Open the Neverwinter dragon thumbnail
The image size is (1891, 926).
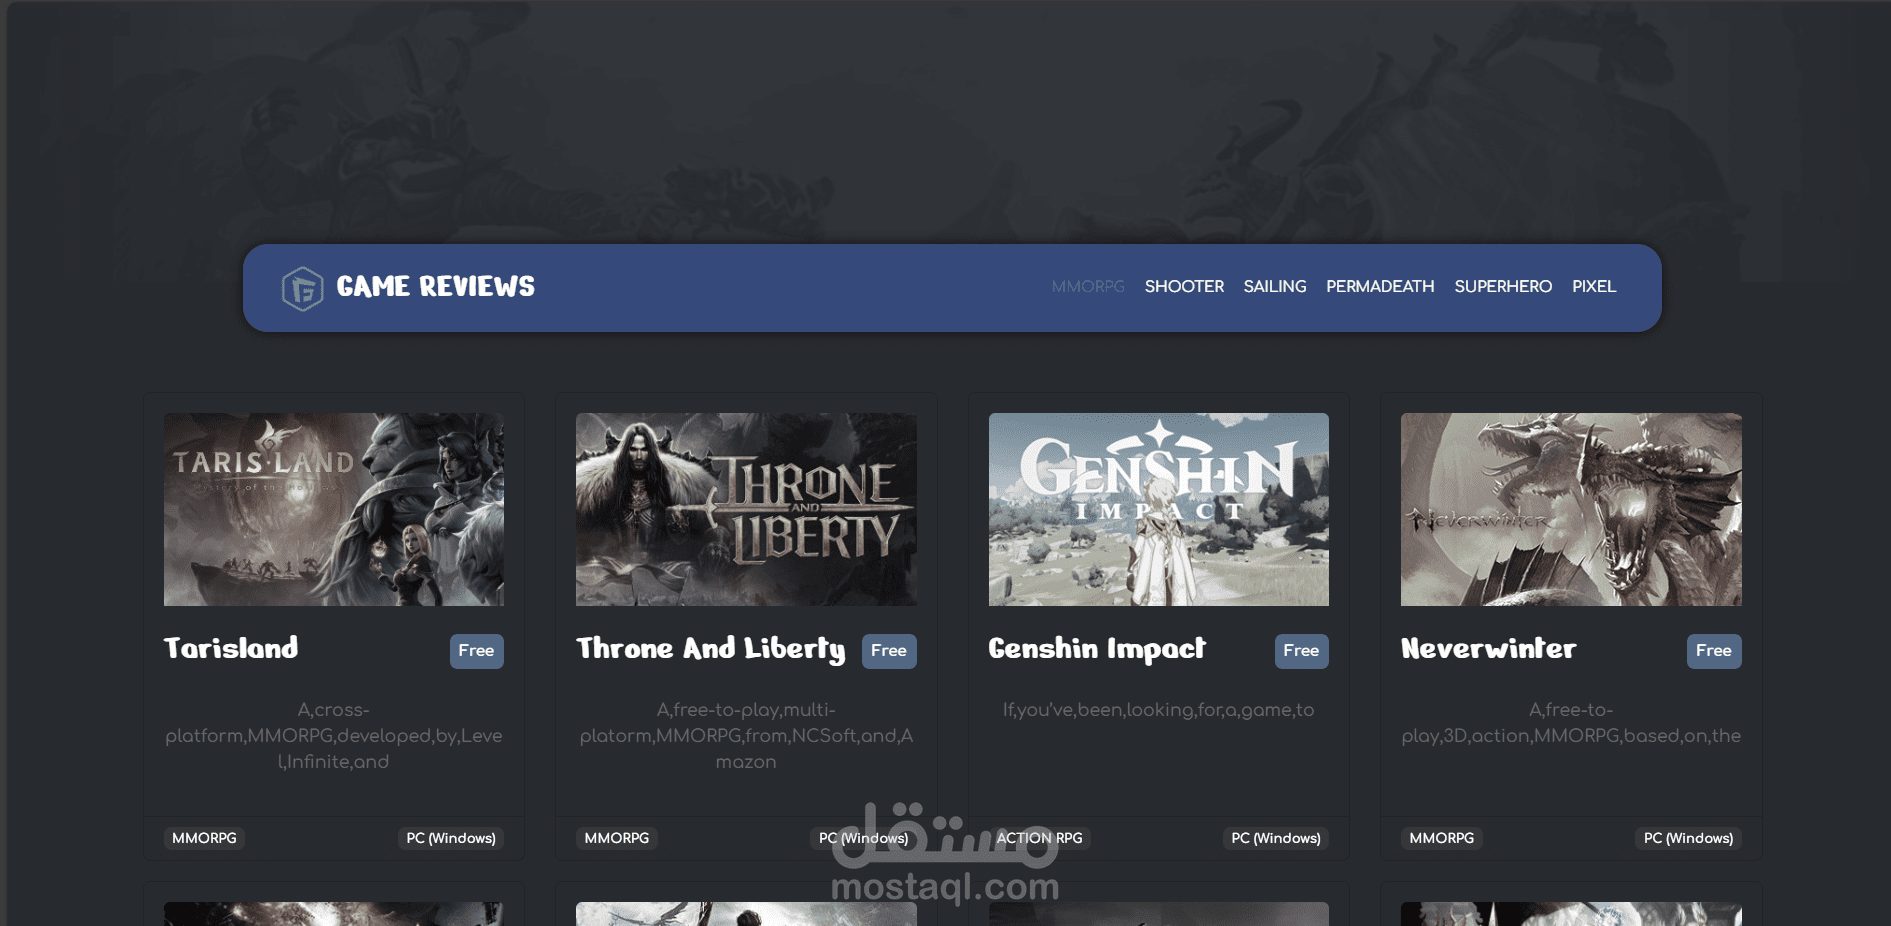tap(1571, 509)
